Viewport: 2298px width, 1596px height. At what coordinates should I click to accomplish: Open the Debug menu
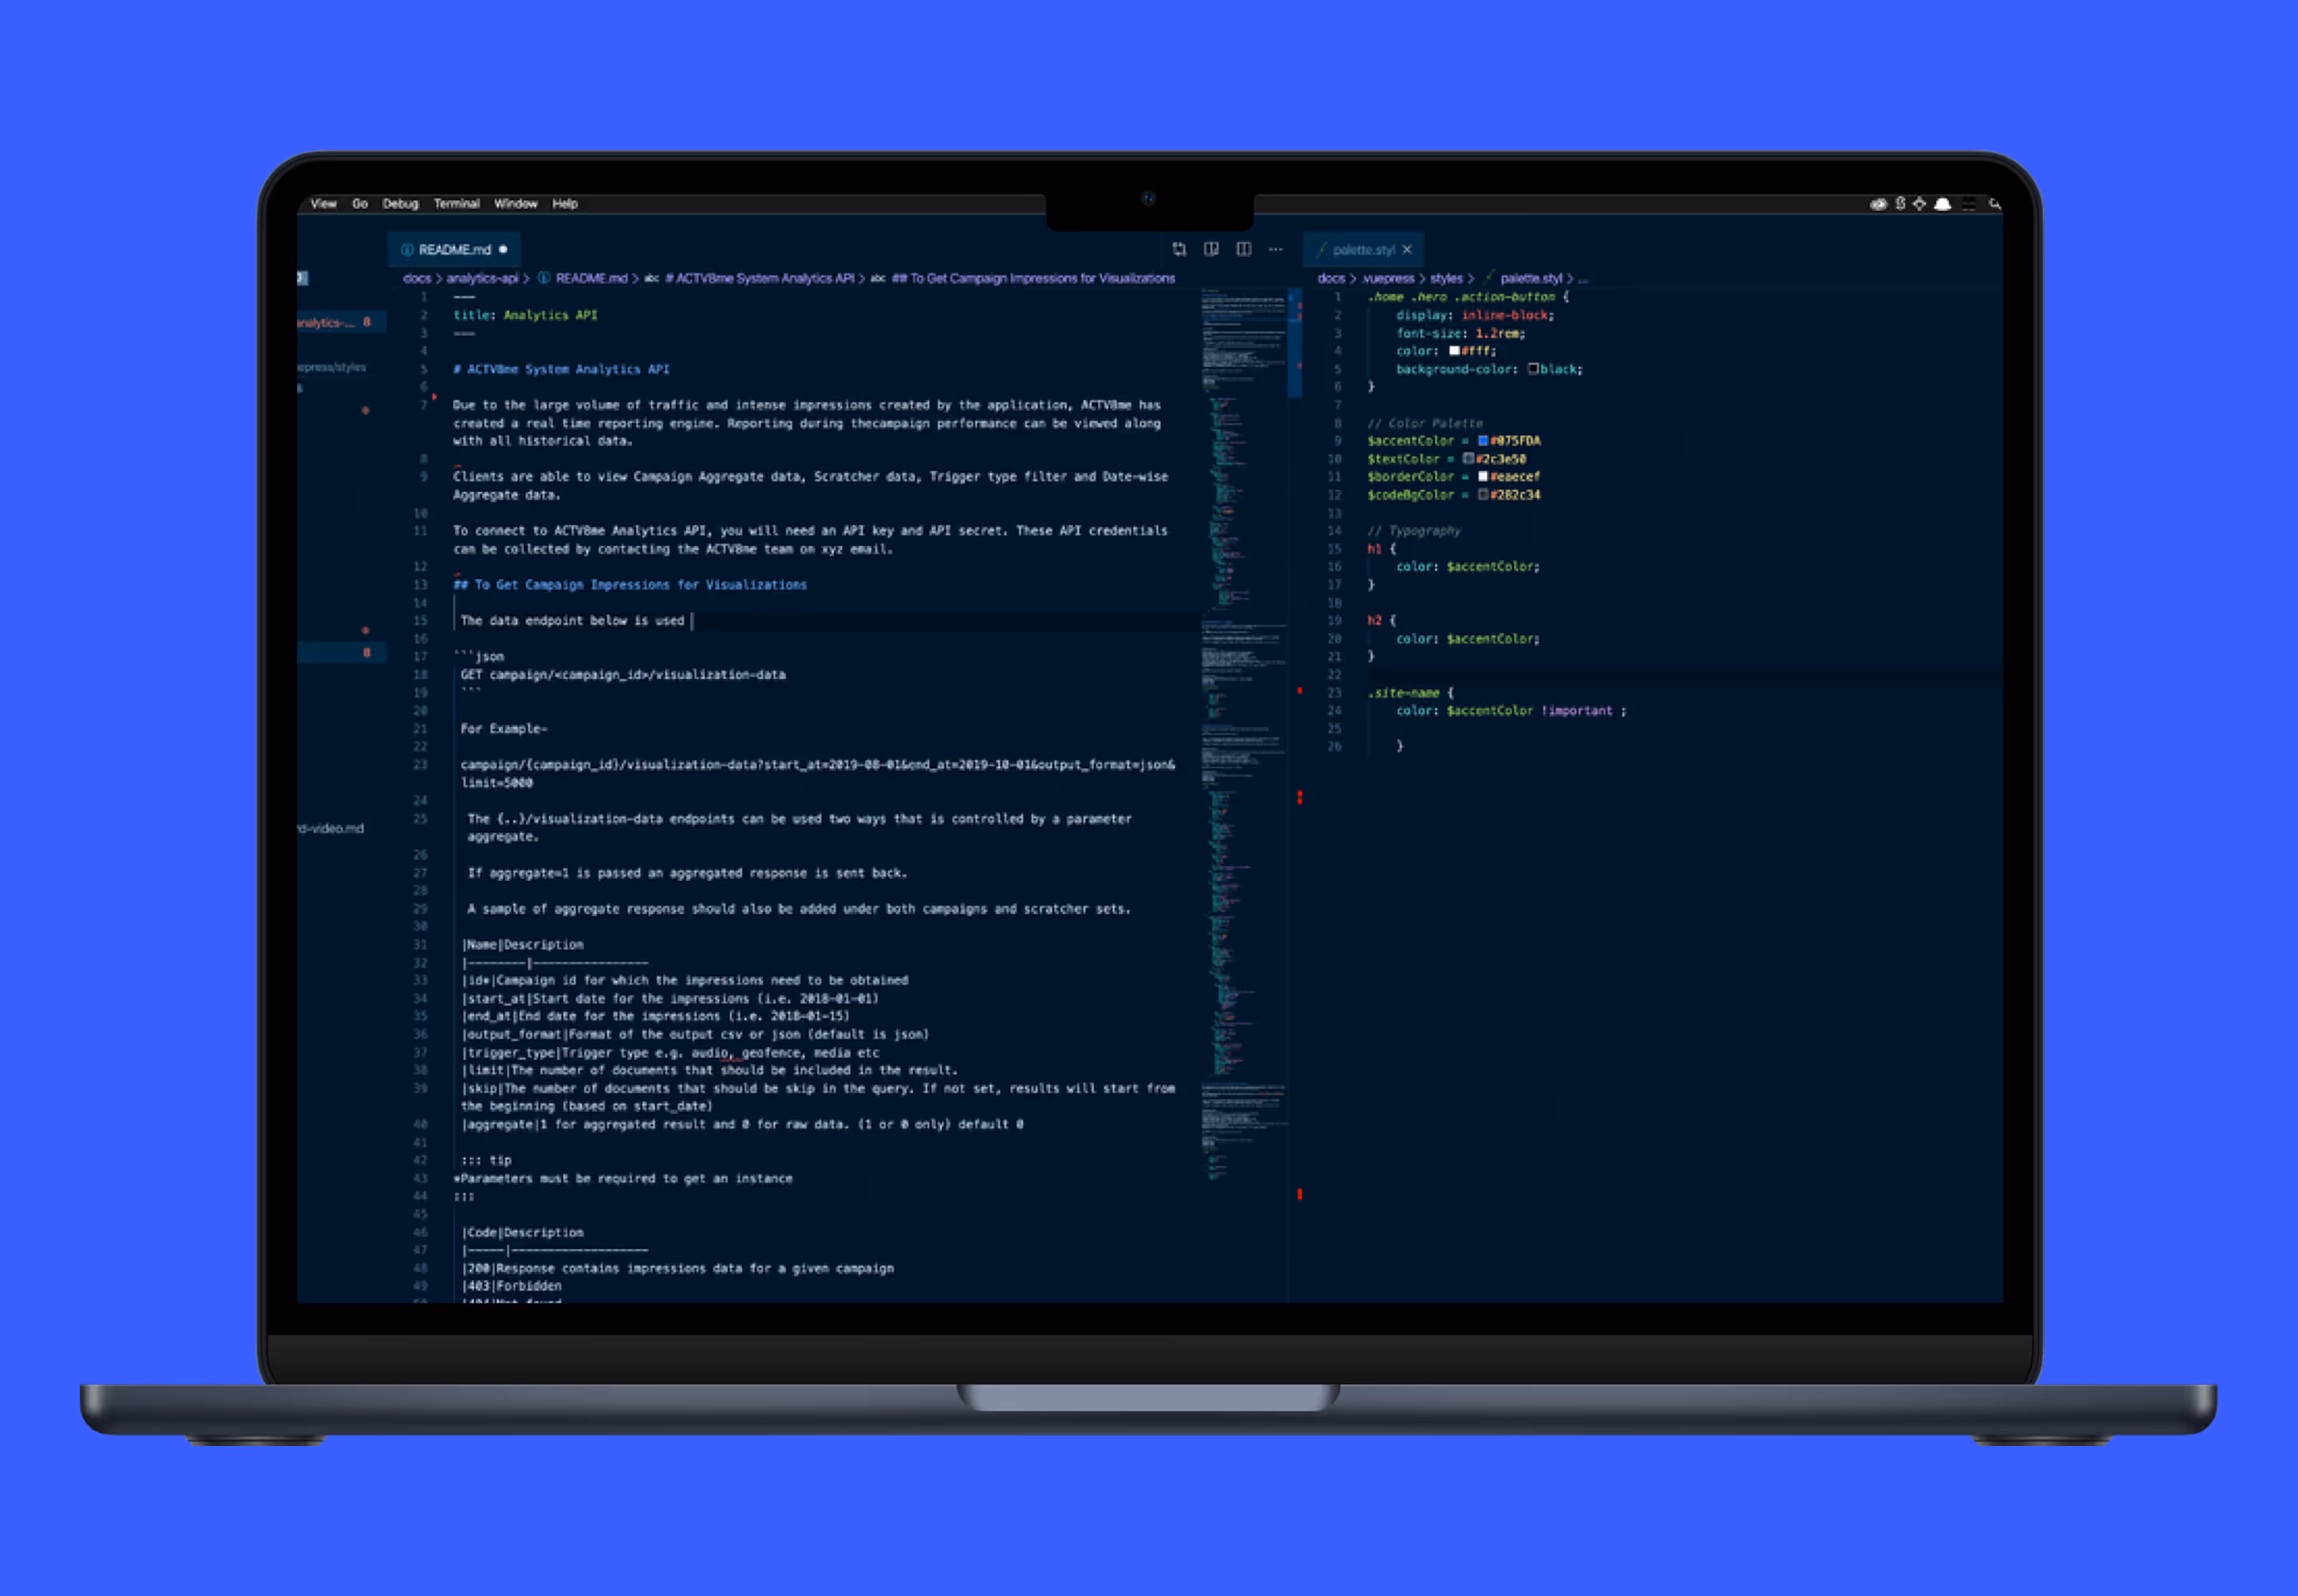[400, 204]
